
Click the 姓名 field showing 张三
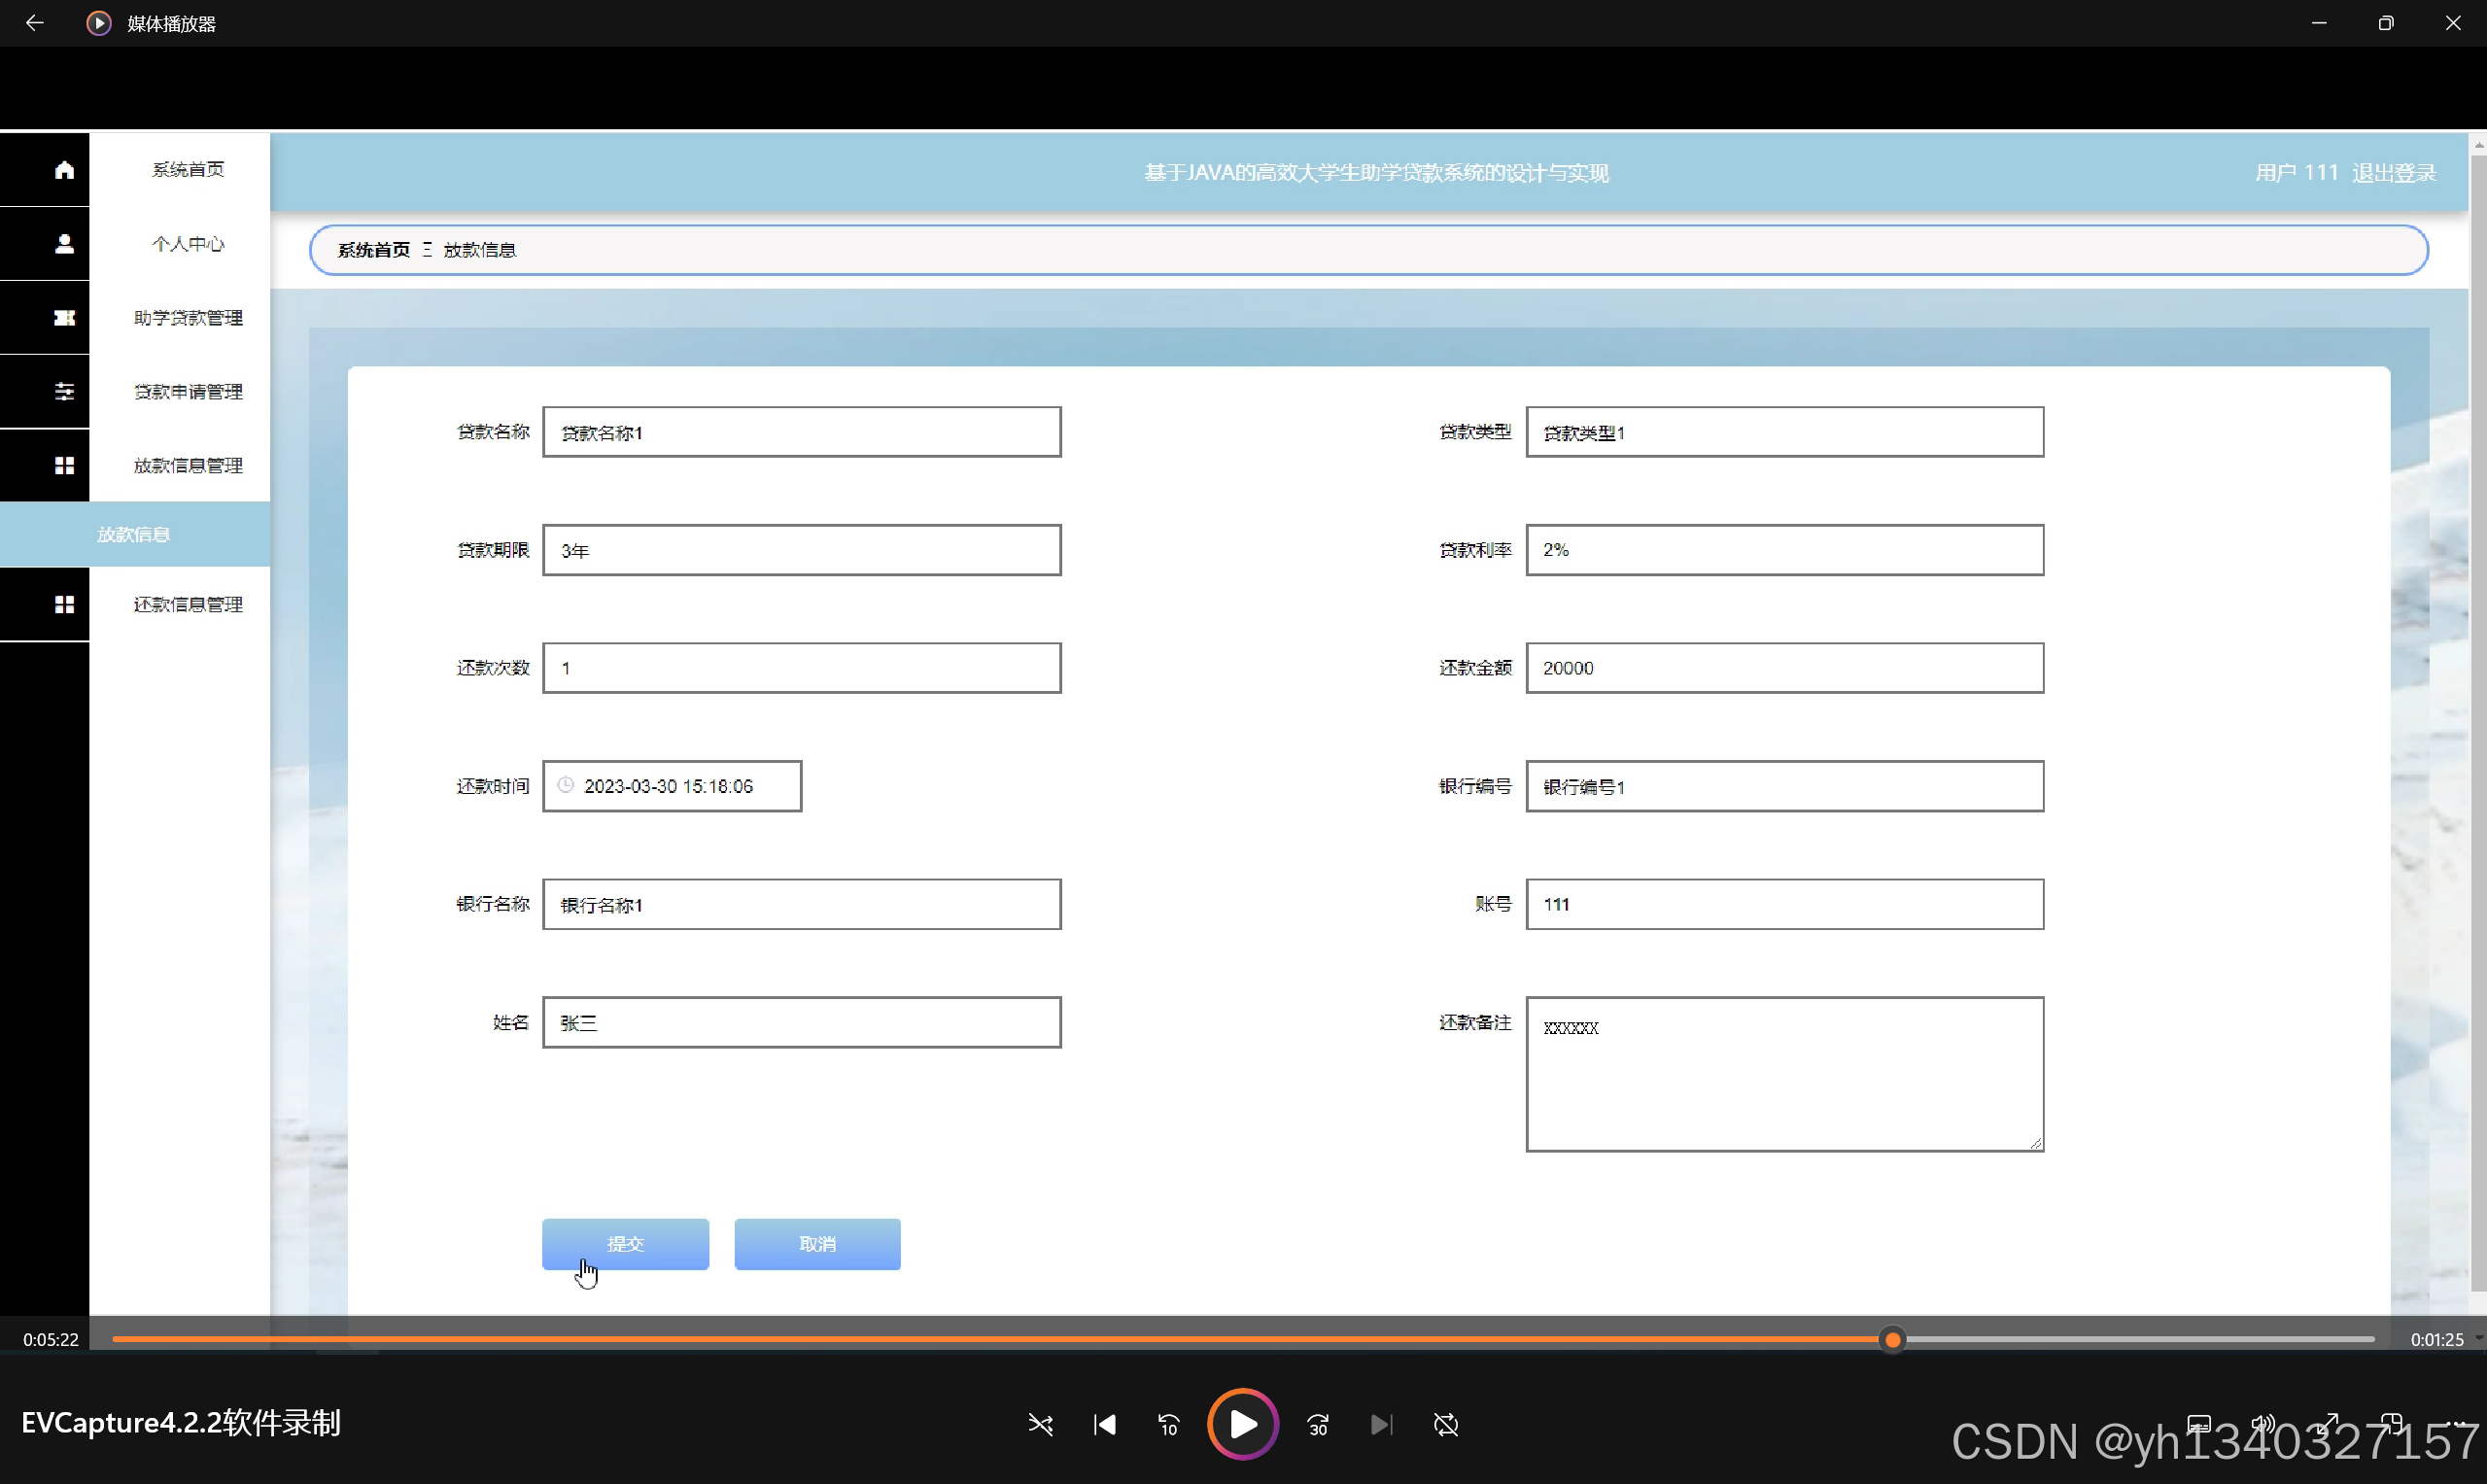point(802,1022)
